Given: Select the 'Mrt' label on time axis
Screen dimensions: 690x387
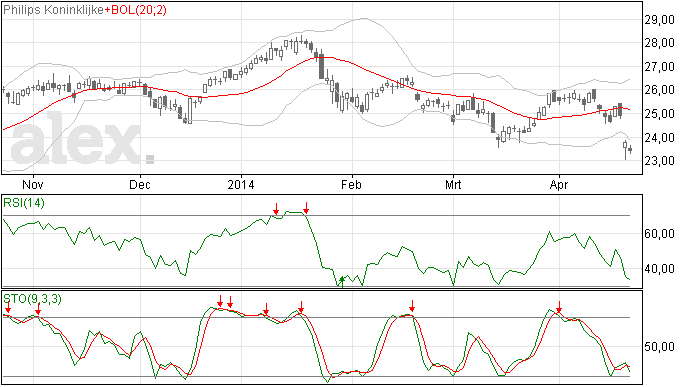Looking at the screenshot, I should pyautogui.click(x=453, y=184).
